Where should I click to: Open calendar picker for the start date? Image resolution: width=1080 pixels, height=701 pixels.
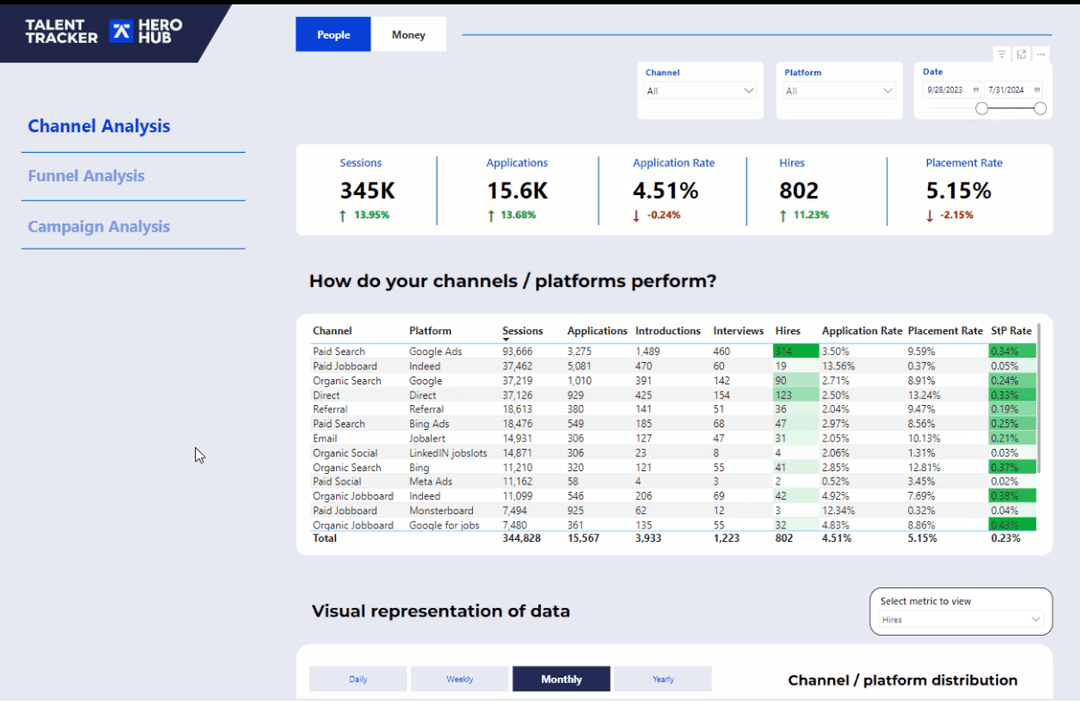(976, 90)
